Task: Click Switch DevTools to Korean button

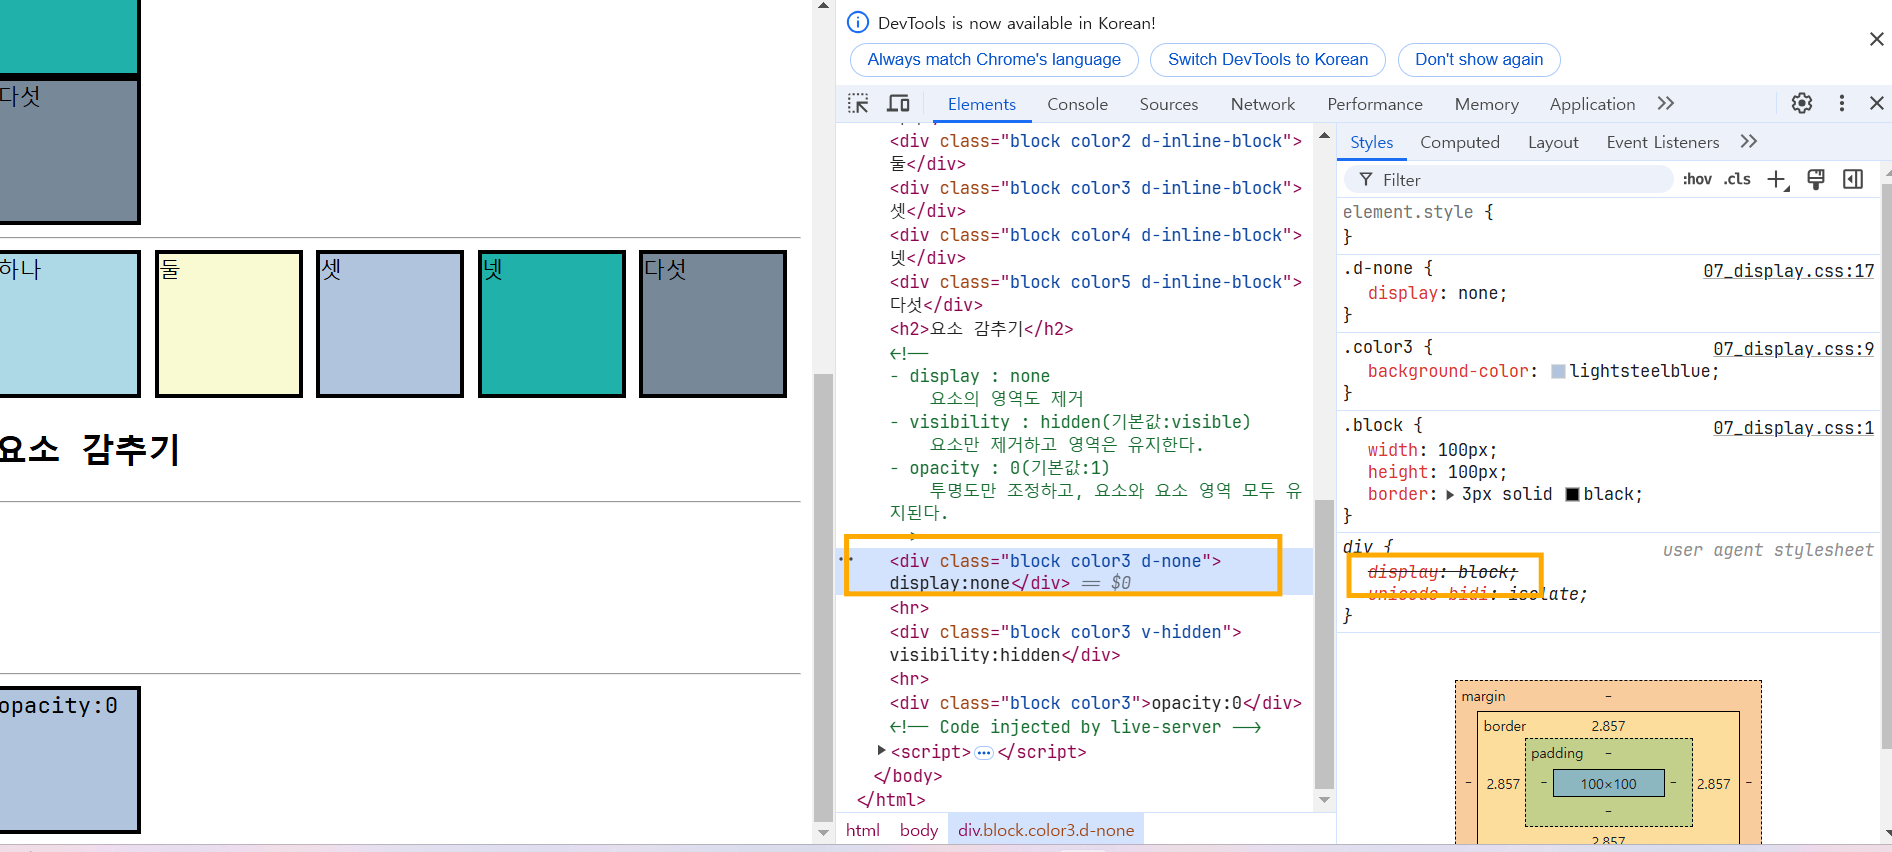Action: click(x=1268, y=59)
